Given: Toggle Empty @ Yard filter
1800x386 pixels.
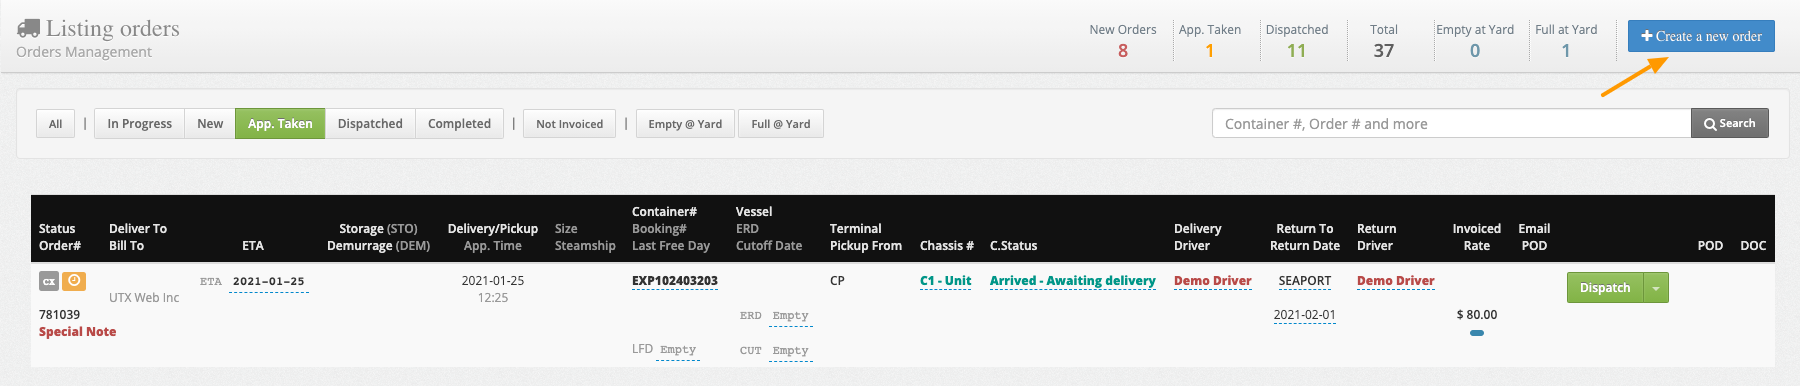Looking at the screenshot, I should (685, 123).
